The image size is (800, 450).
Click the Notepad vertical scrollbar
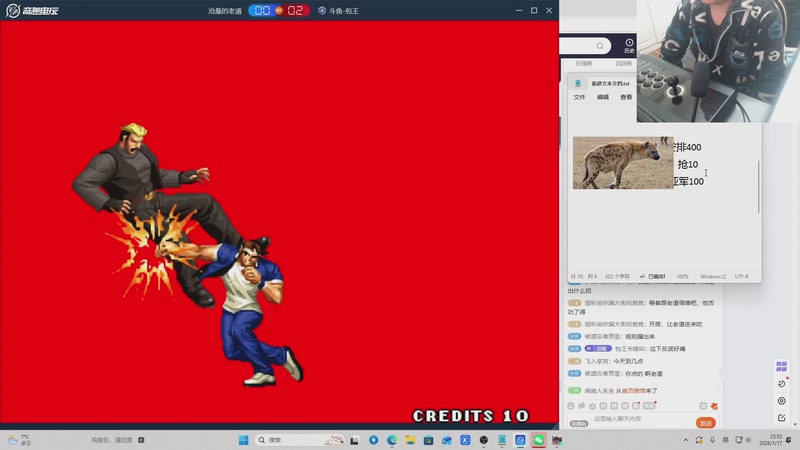pyautogui.click(x=758, y=187)
